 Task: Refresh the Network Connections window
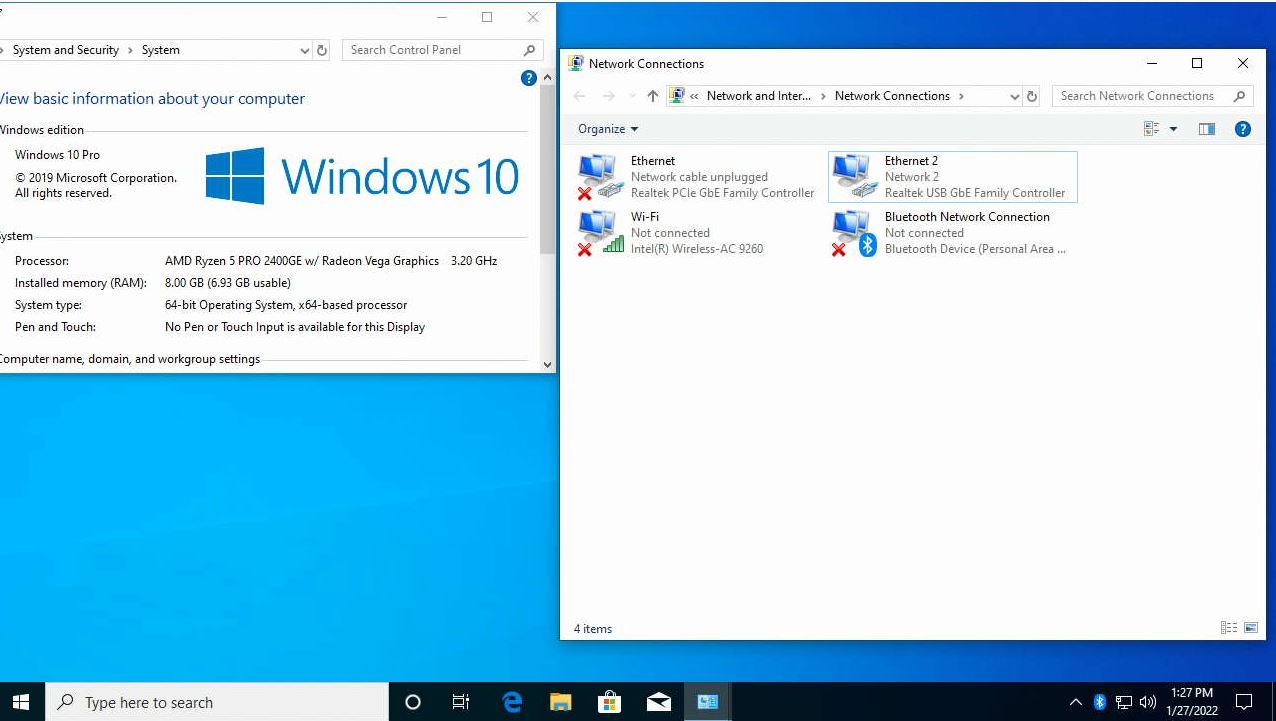[x=1032, y=97]
